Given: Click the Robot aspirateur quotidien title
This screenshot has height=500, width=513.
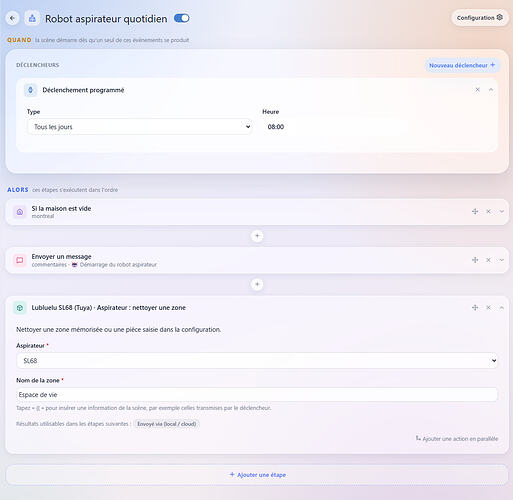Looking at the screenshot, I should 106,19.
